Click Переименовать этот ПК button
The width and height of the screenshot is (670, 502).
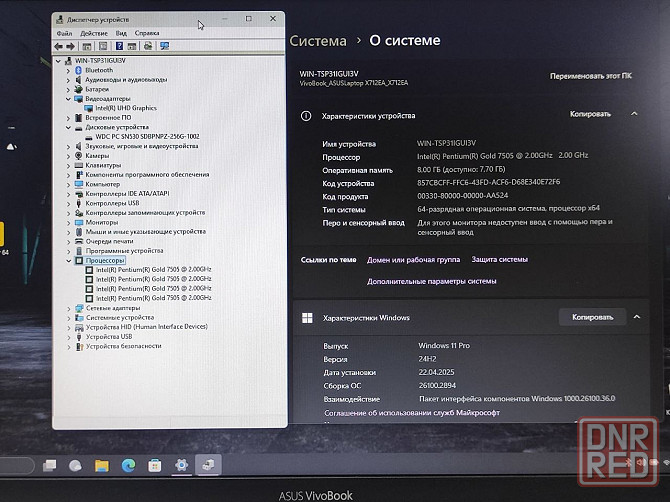591,76
